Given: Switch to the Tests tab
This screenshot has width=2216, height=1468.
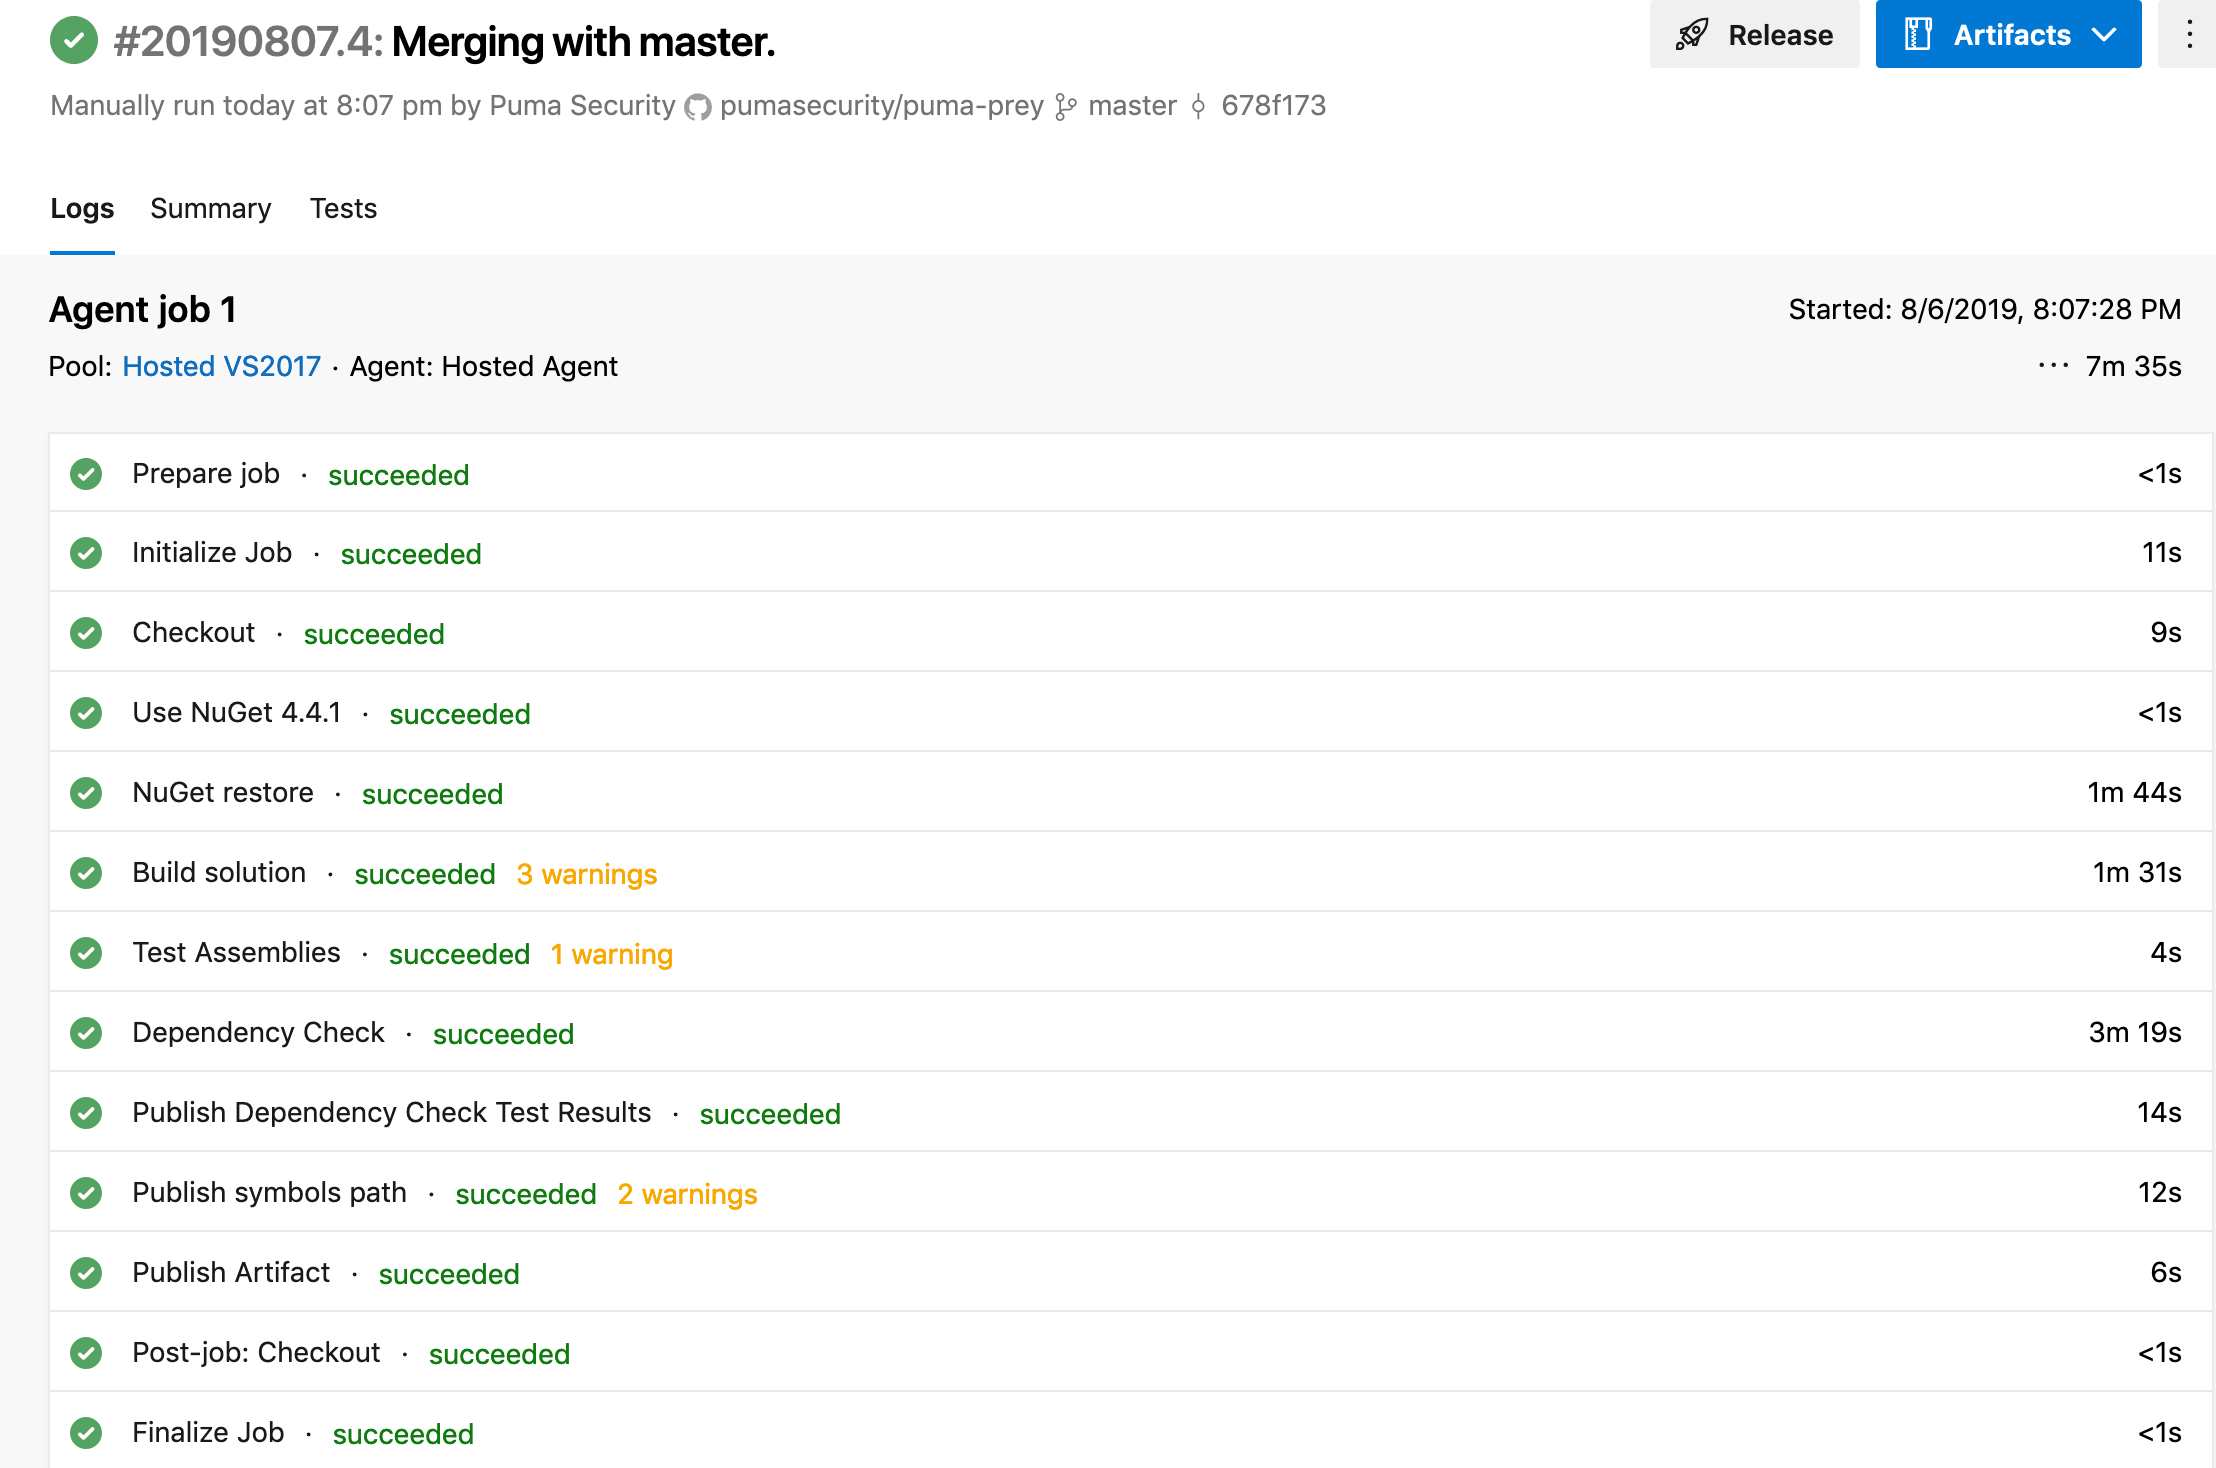Looking at the screenshot, I should [343, 208].
